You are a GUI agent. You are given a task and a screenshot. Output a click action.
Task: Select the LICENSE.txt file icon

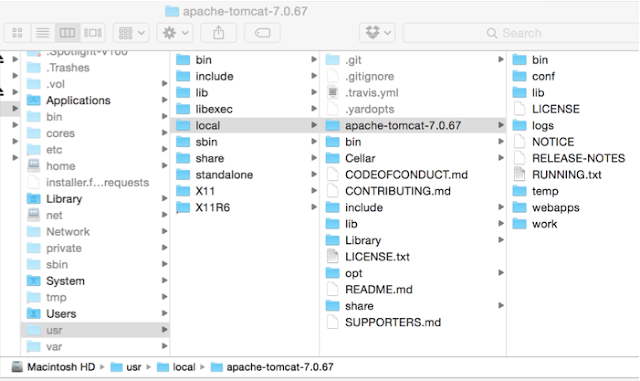point(333,256)
